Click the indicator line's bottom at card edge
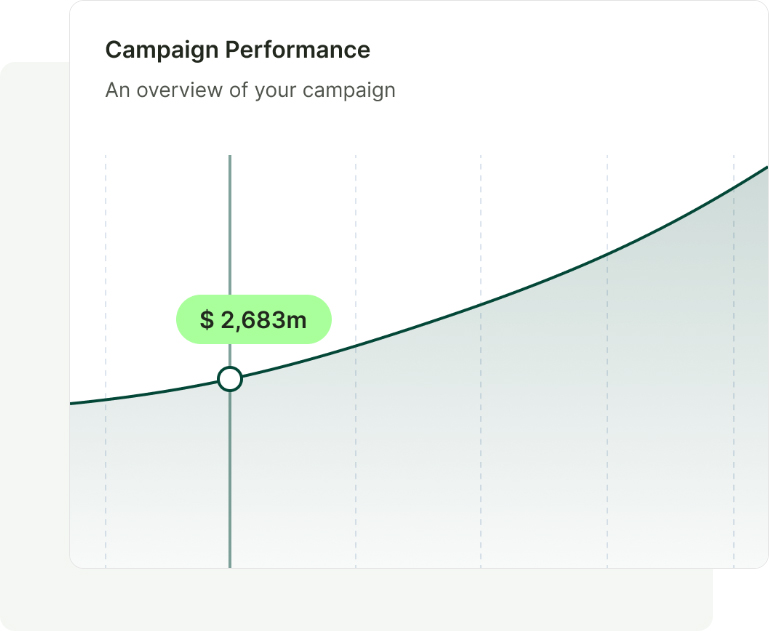The image size is (769, 631). coord(230,564)
